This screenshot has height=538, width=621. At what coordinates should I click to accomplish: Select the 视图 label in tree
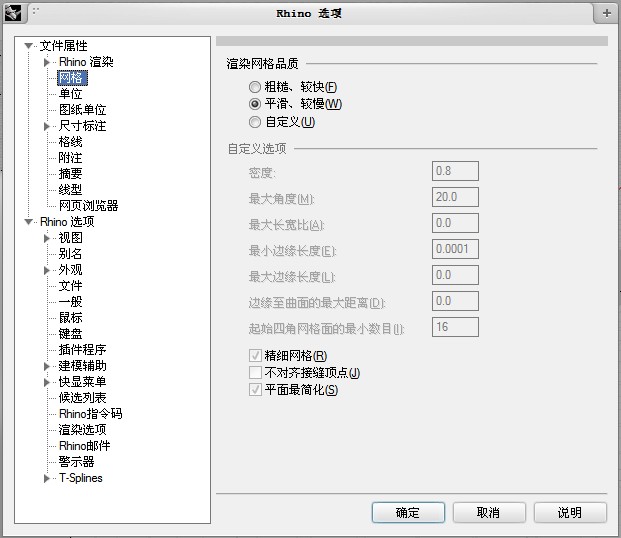click(x=70, y=238)
